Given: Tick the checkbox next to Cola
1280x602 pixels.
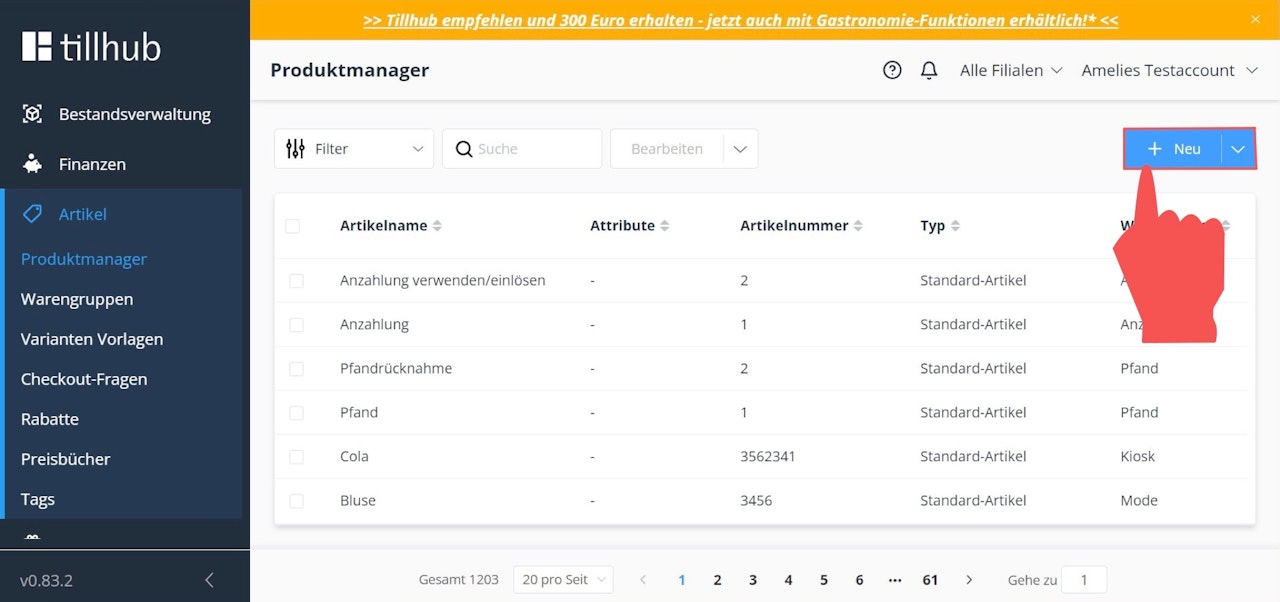Looking at the screenshot, I should pos(296,456).
